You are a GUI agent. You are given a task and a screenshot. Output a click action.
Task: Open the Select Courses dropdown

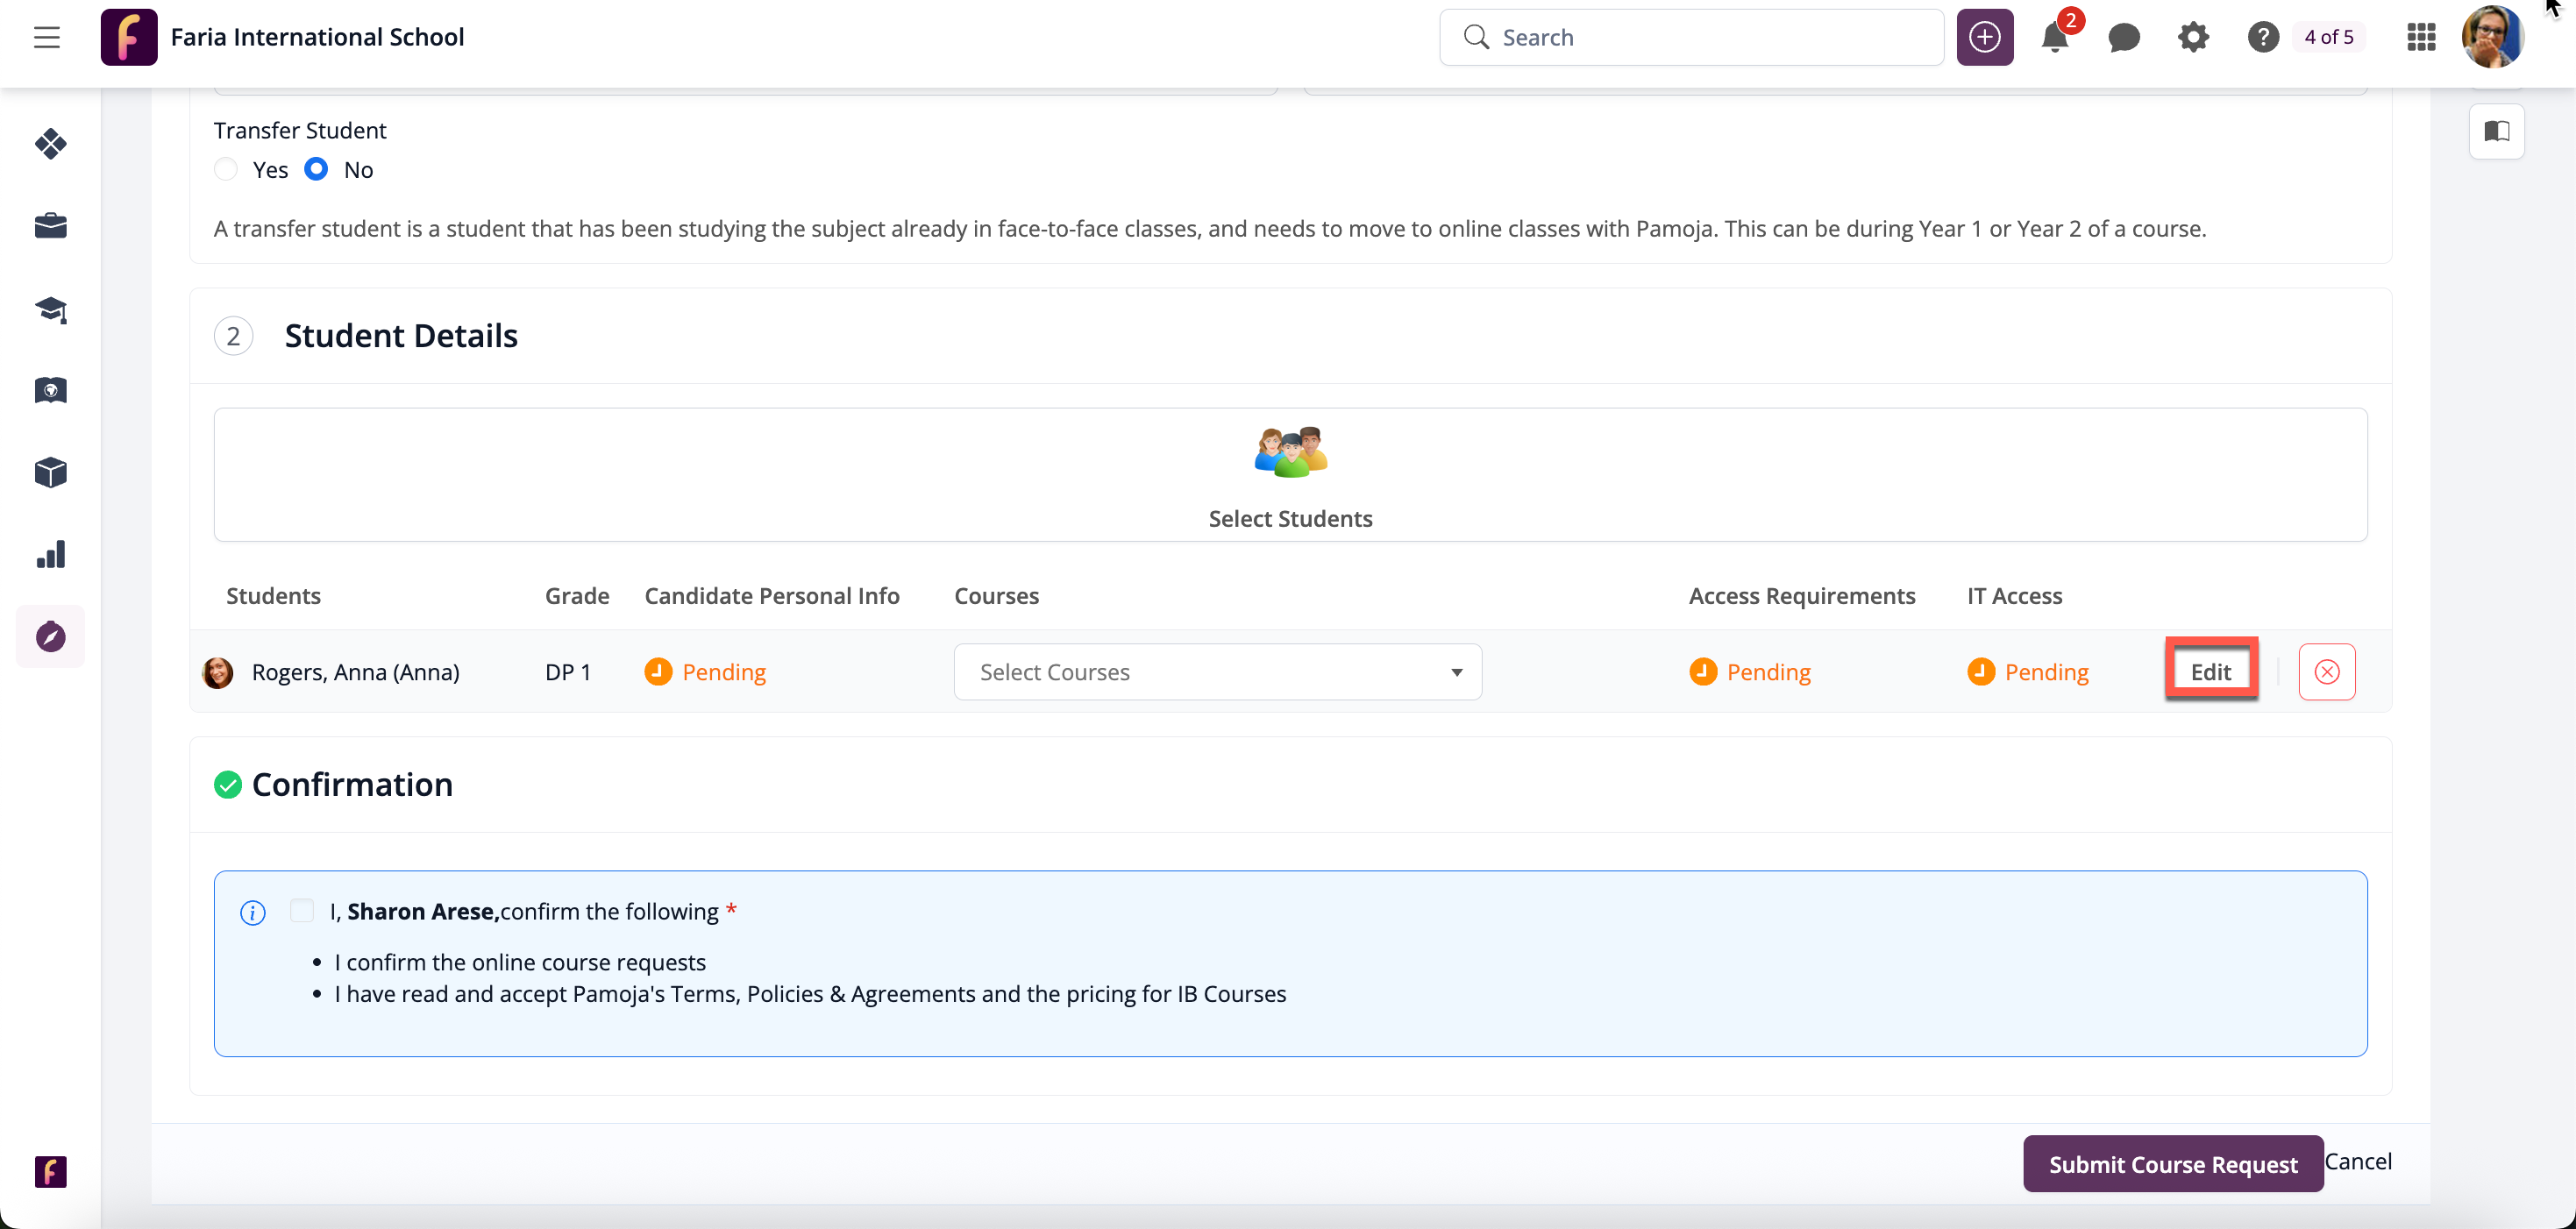tap(1217, 672)
